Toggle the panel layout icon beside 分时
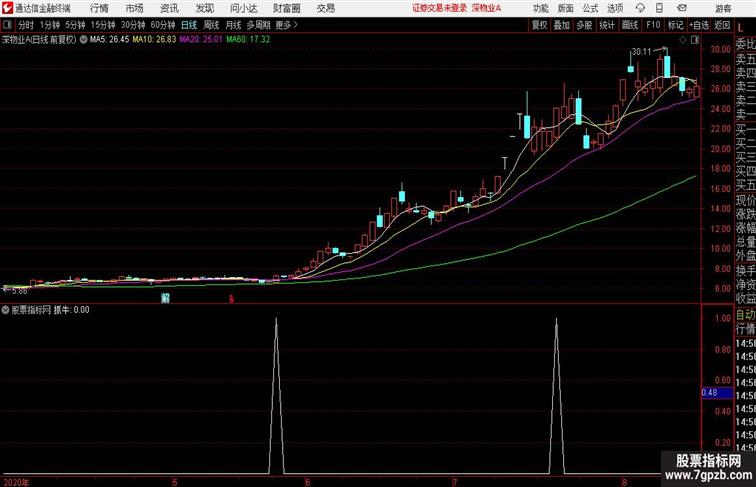Image resolution: width=756 pixels, height=487 pixels. pos(7,25)
